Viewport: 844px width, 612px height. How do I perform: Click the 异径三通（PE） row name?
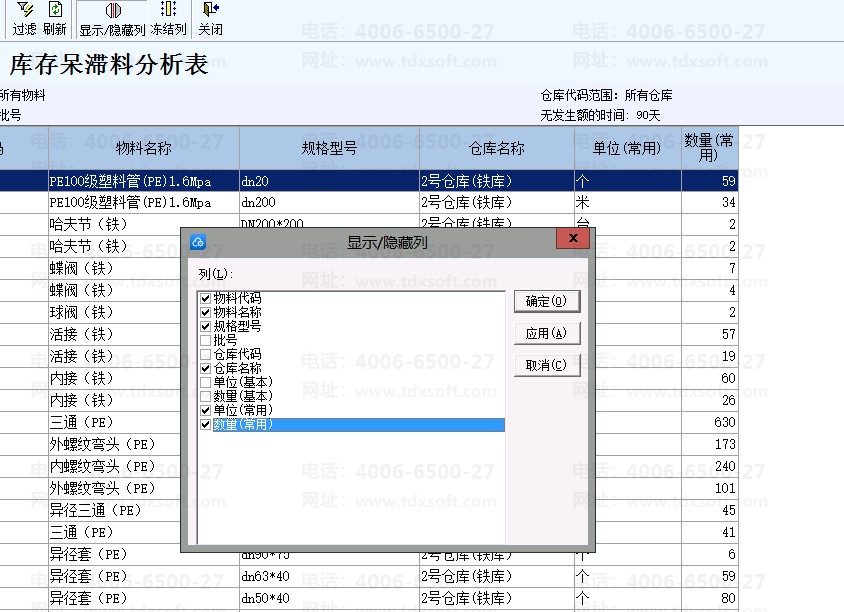coord(95,510)
